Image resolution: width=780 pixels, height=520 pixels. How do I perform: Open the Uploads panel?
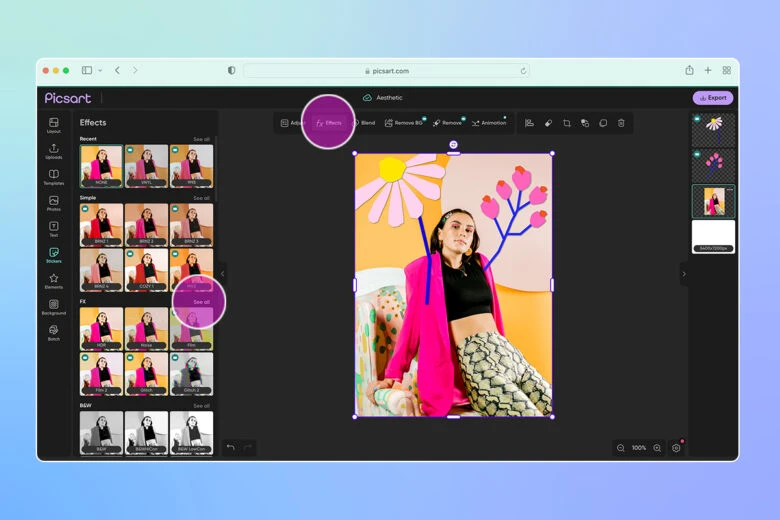tap(53, 151)
